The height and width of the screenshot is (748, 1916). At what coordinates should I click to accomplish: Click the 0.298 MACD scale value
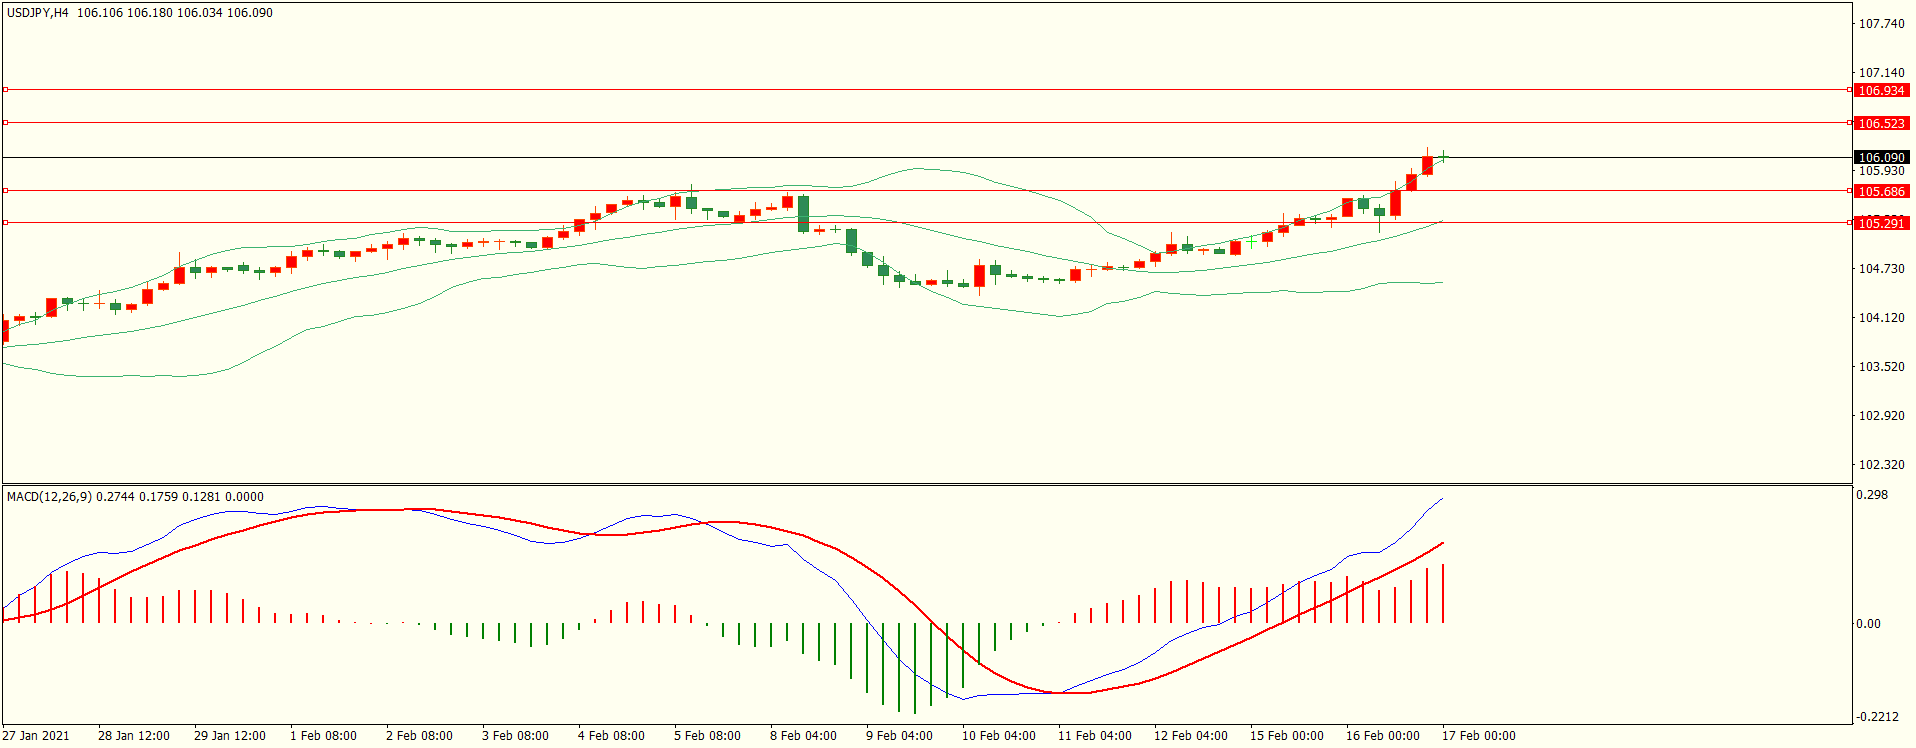[1872, 494]
